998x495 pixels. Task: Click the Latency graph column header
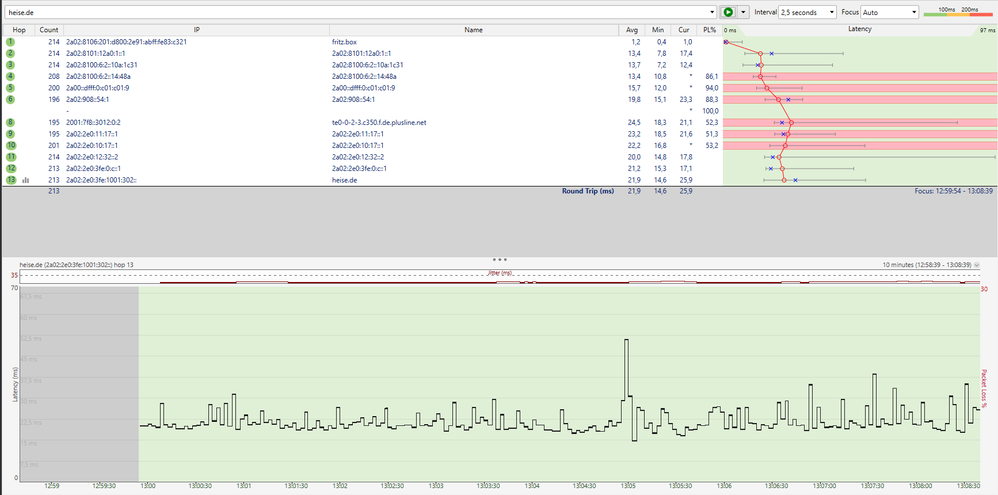coord(860,30)
